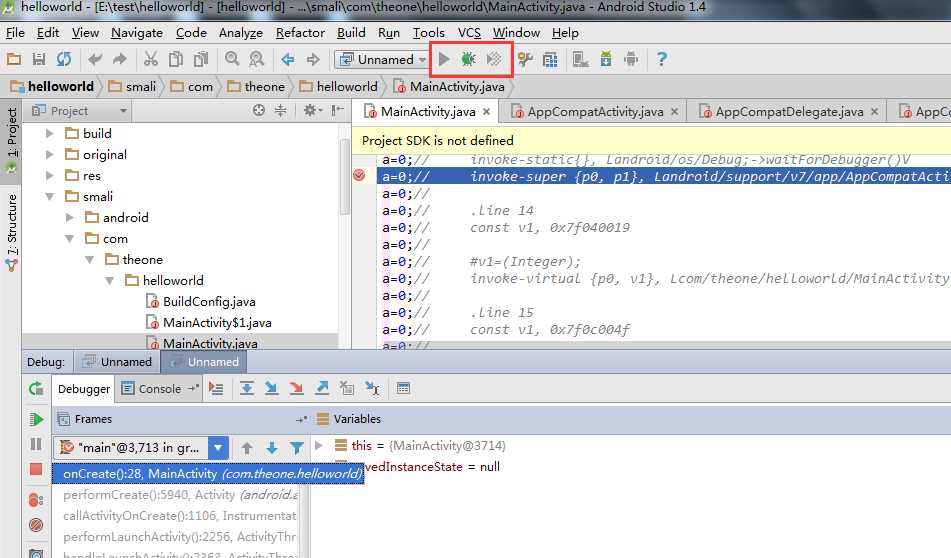Close the MainActivity.java tab
The height and width of the screenshot is (558, 951).
coord(486,112)
